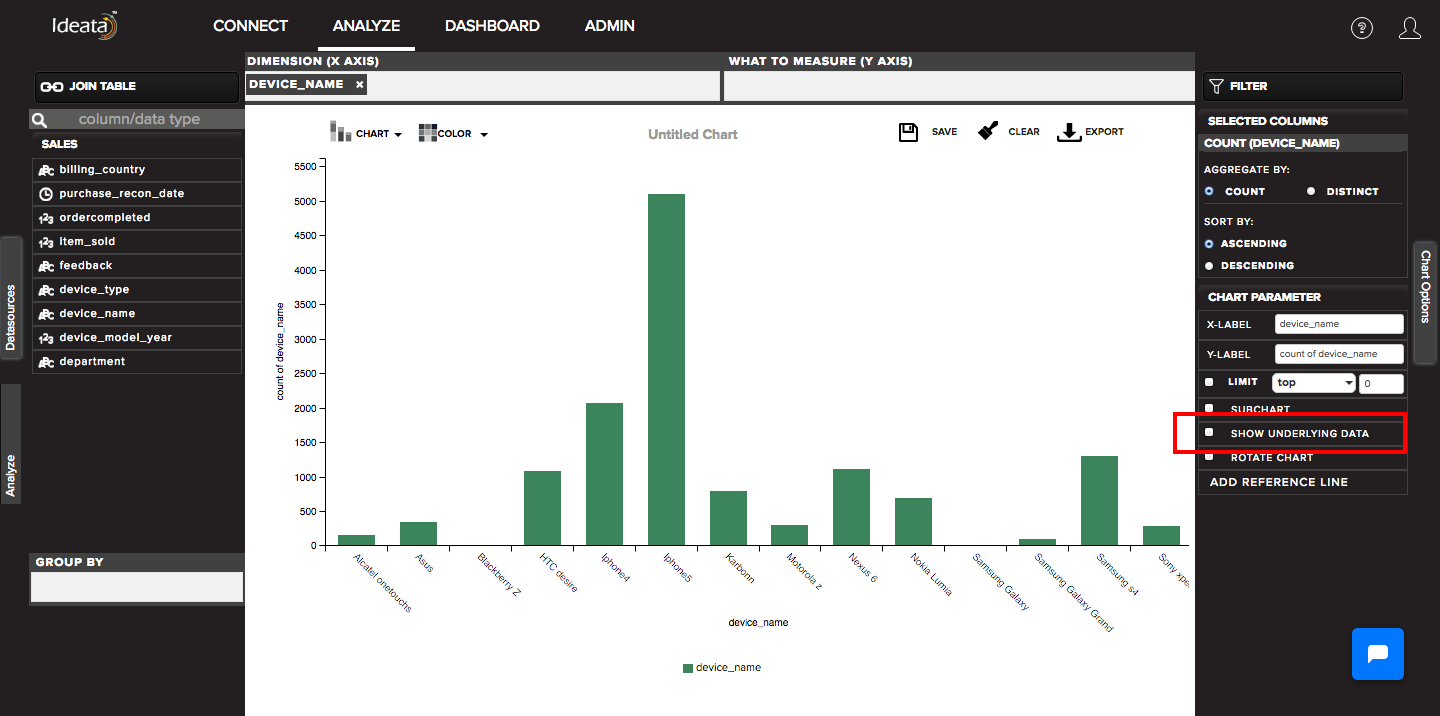Choose Ascending sort order
This screenshot has width=1440, height=716.
[1209, 243]
